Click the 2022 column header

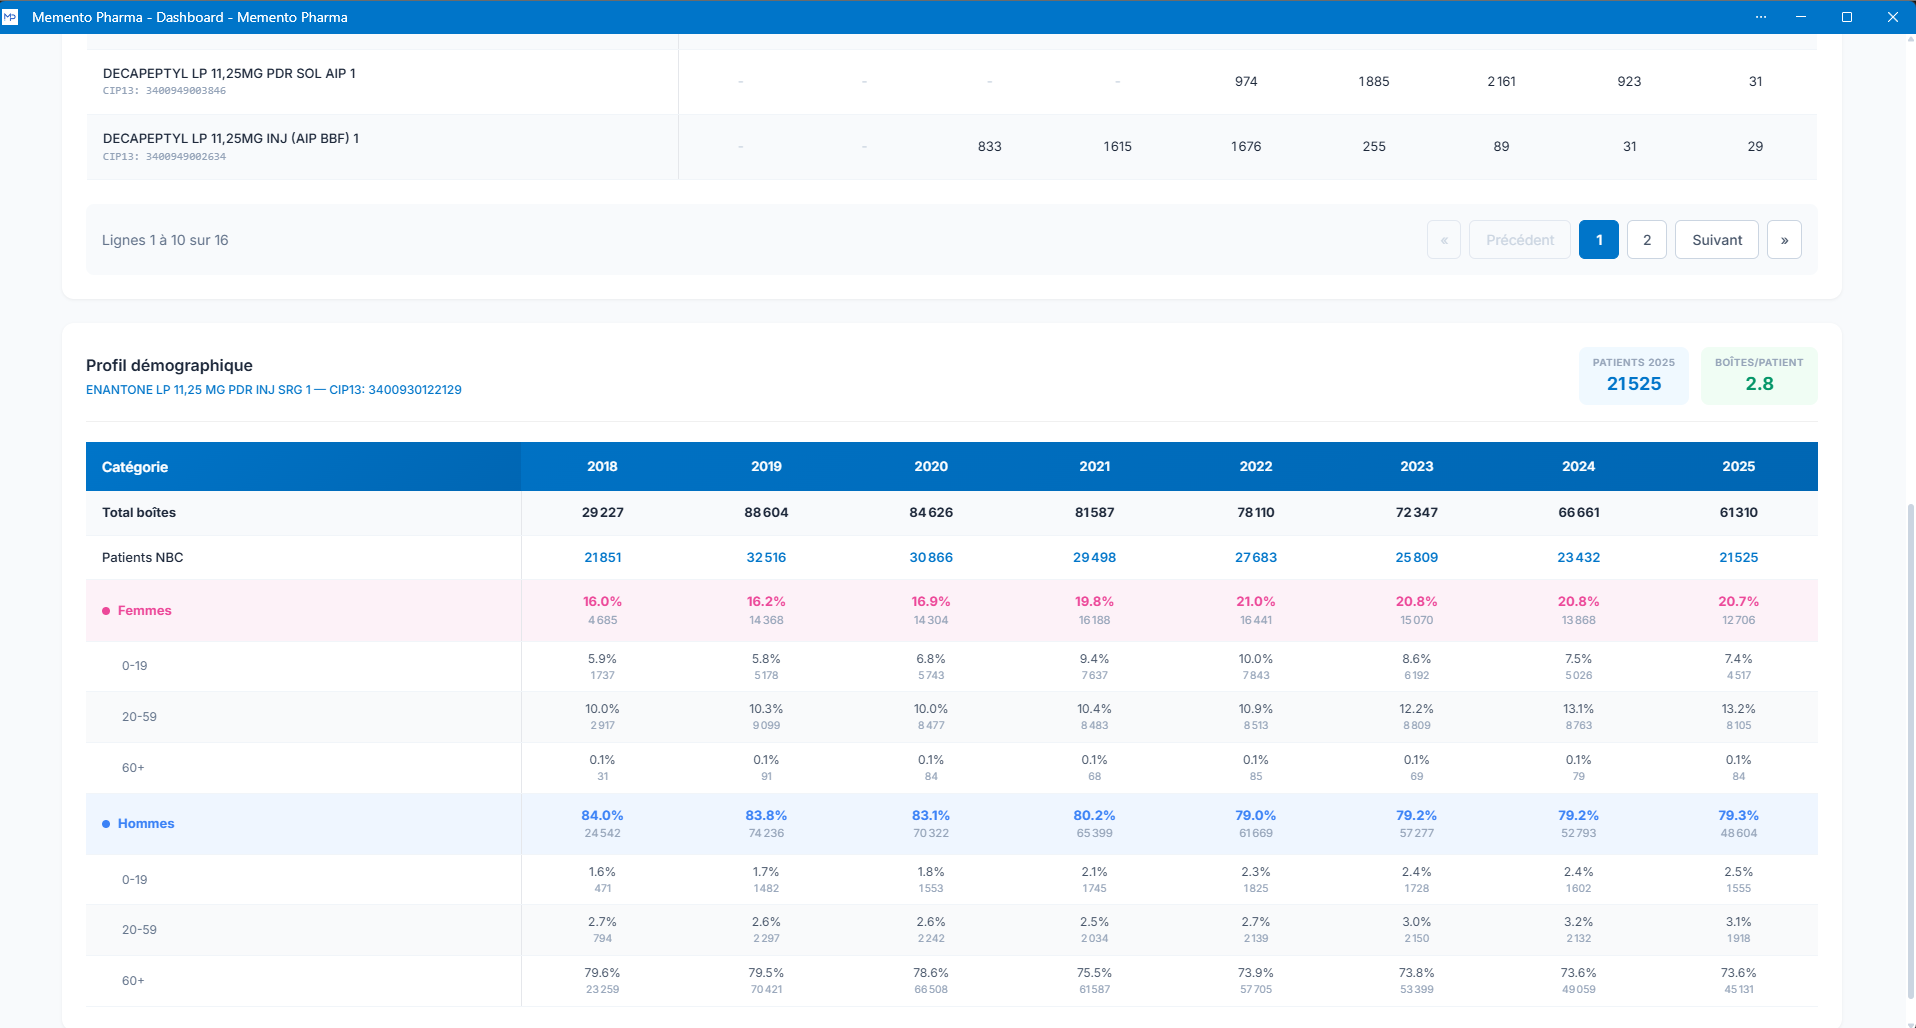point(1256,467)
